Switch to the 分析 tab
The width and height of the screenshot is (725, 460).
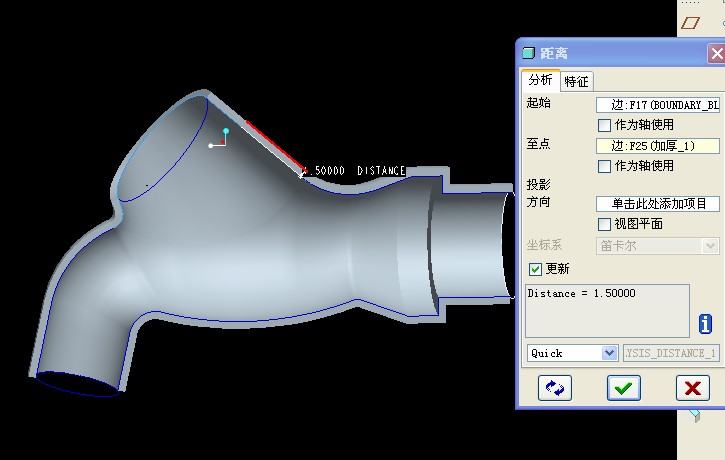[x=540, y=80]
